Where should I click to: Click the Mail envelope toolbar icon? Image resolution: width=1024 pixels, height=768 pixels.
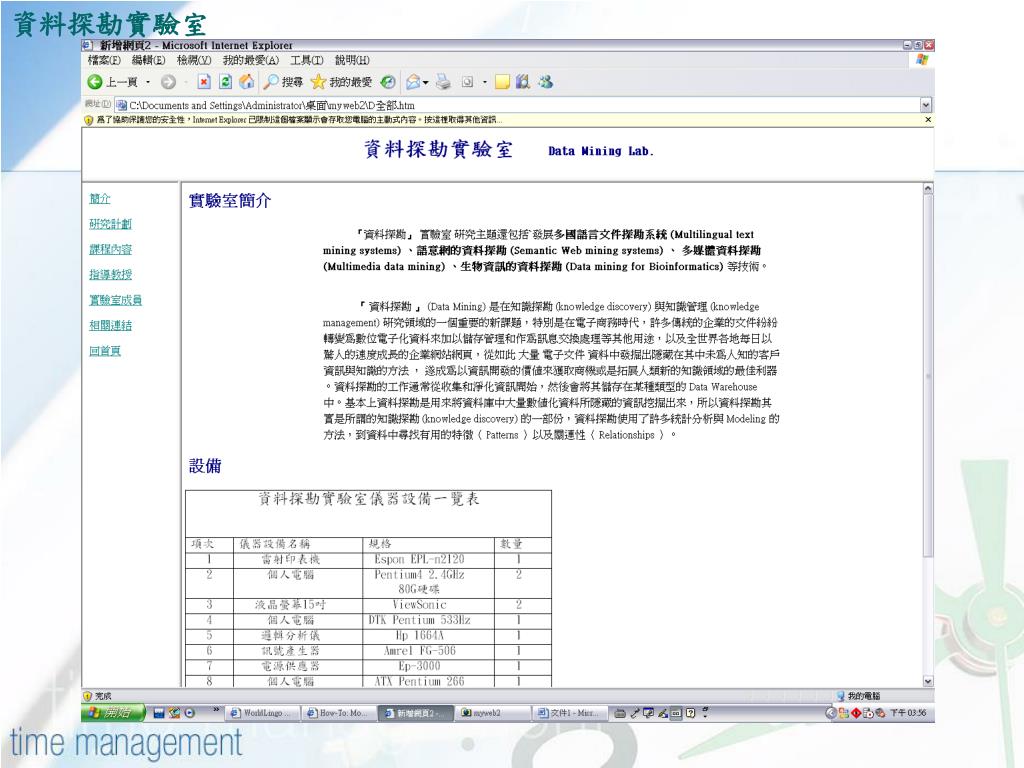pyautogui.click(x=413, y=82)
